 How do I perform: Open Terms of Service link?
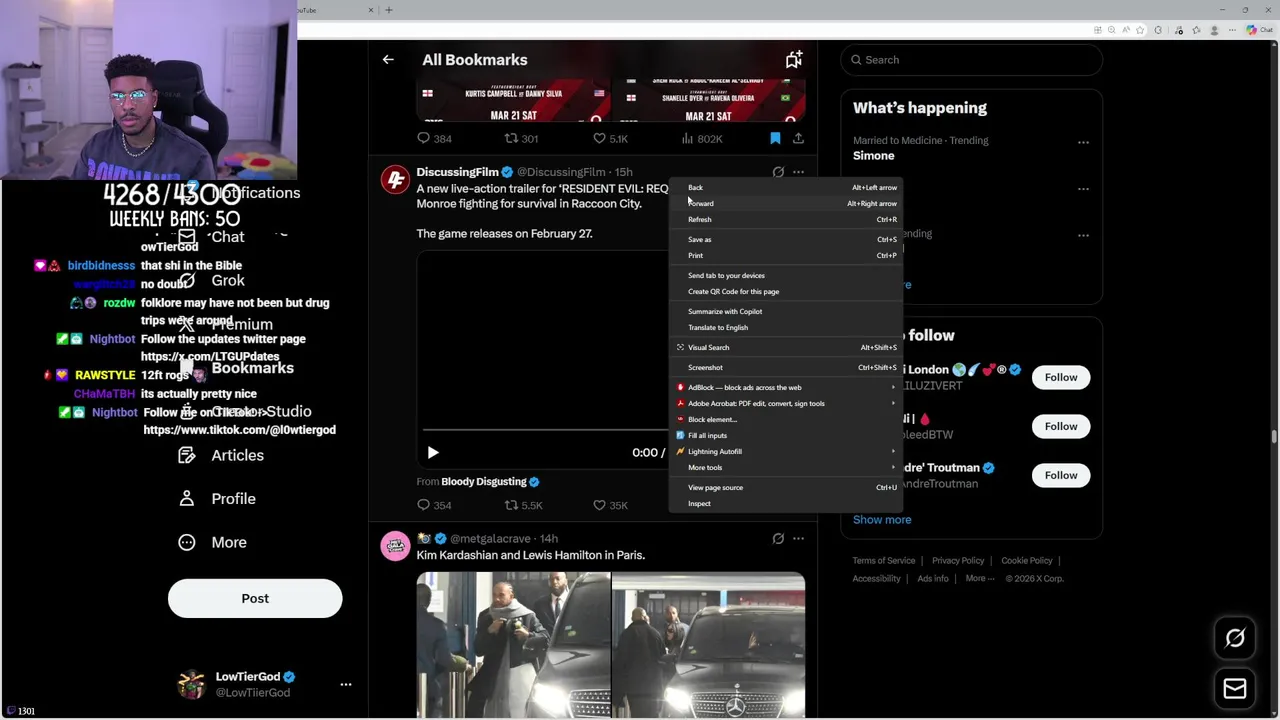[x=884, y=561]
